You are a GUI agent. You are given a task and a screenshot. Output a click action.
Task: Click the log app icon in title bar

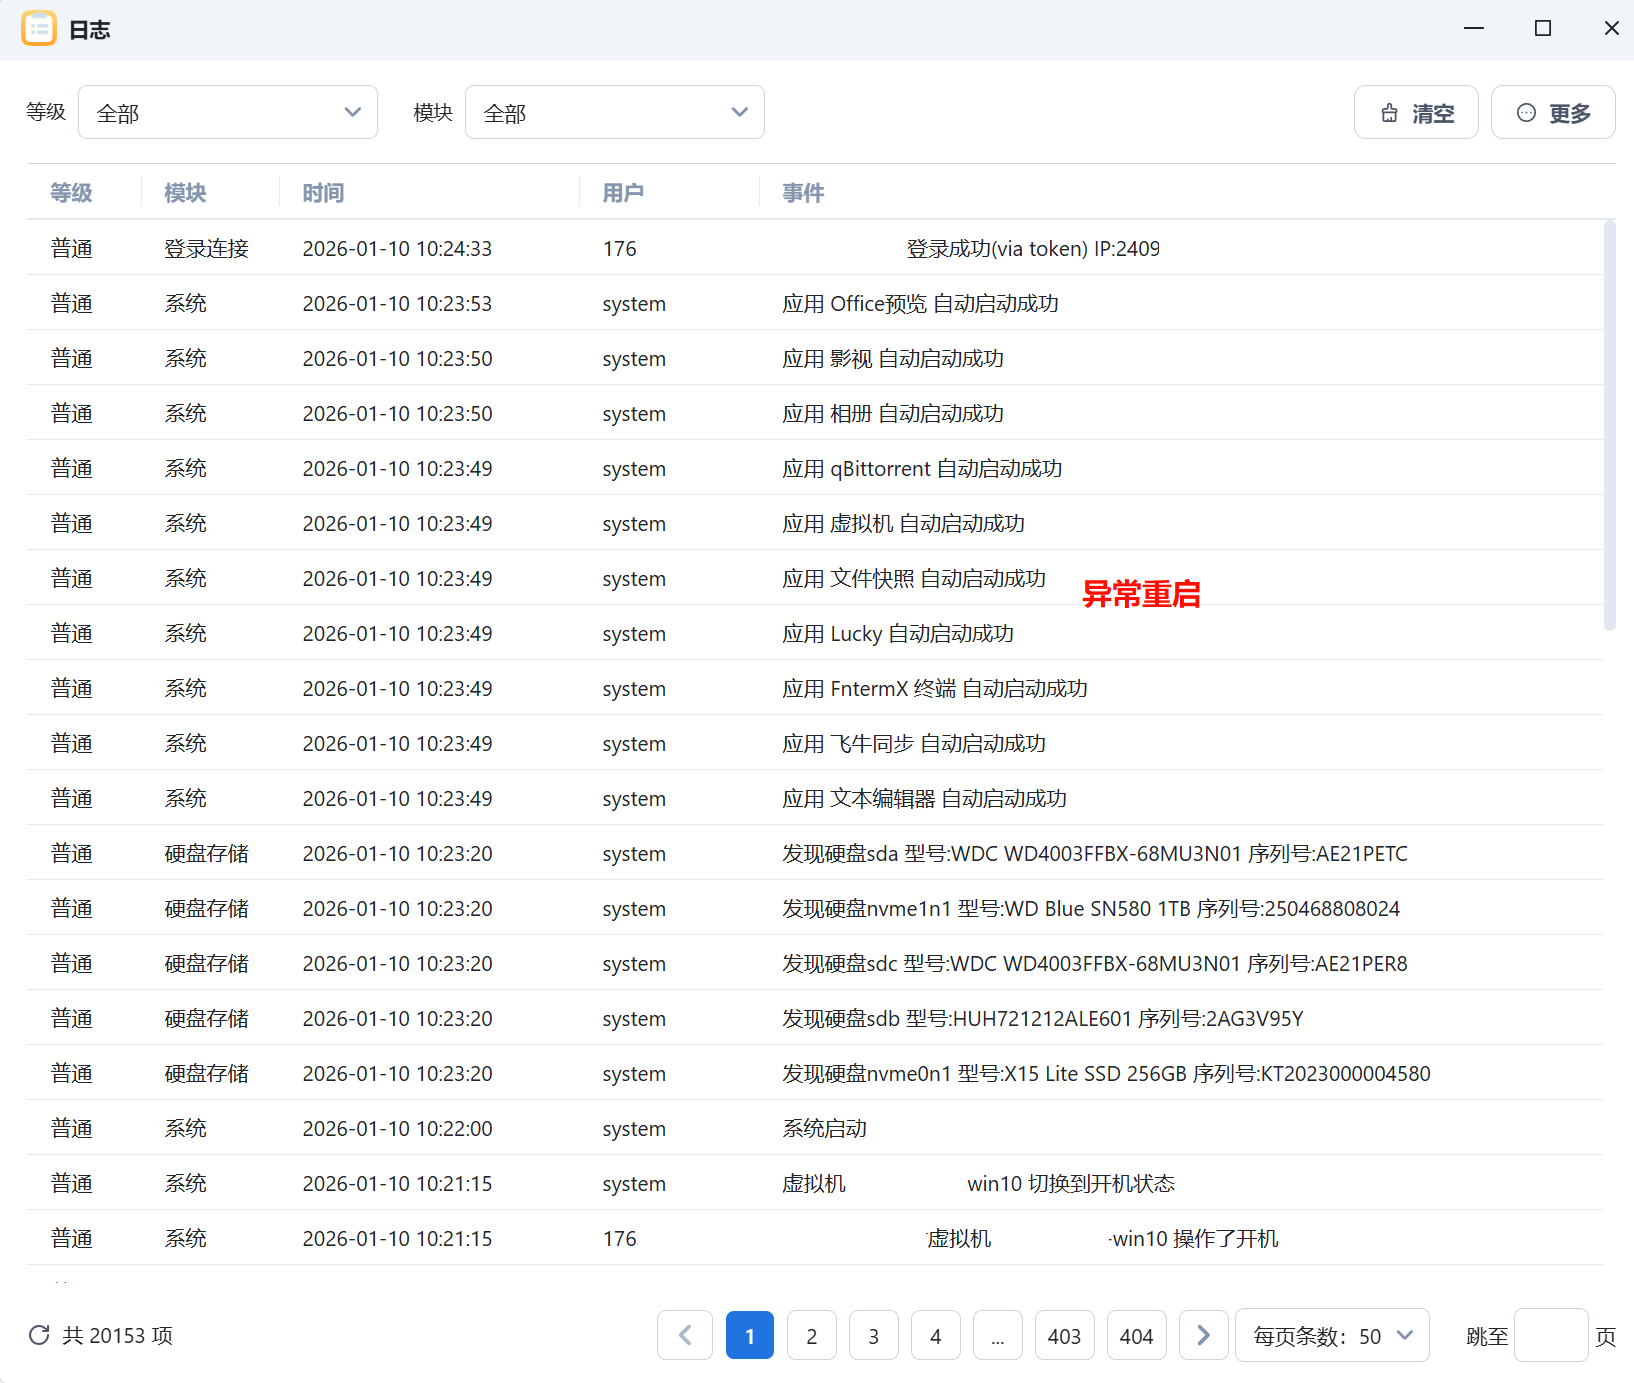(x=39, y=28)
